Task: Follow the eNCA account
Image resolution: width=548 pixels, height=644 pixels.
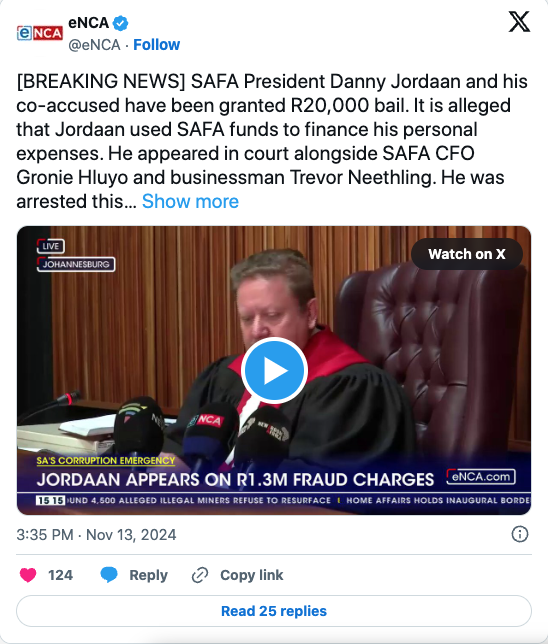Action: pyautogui.click(x=157, y=44)
